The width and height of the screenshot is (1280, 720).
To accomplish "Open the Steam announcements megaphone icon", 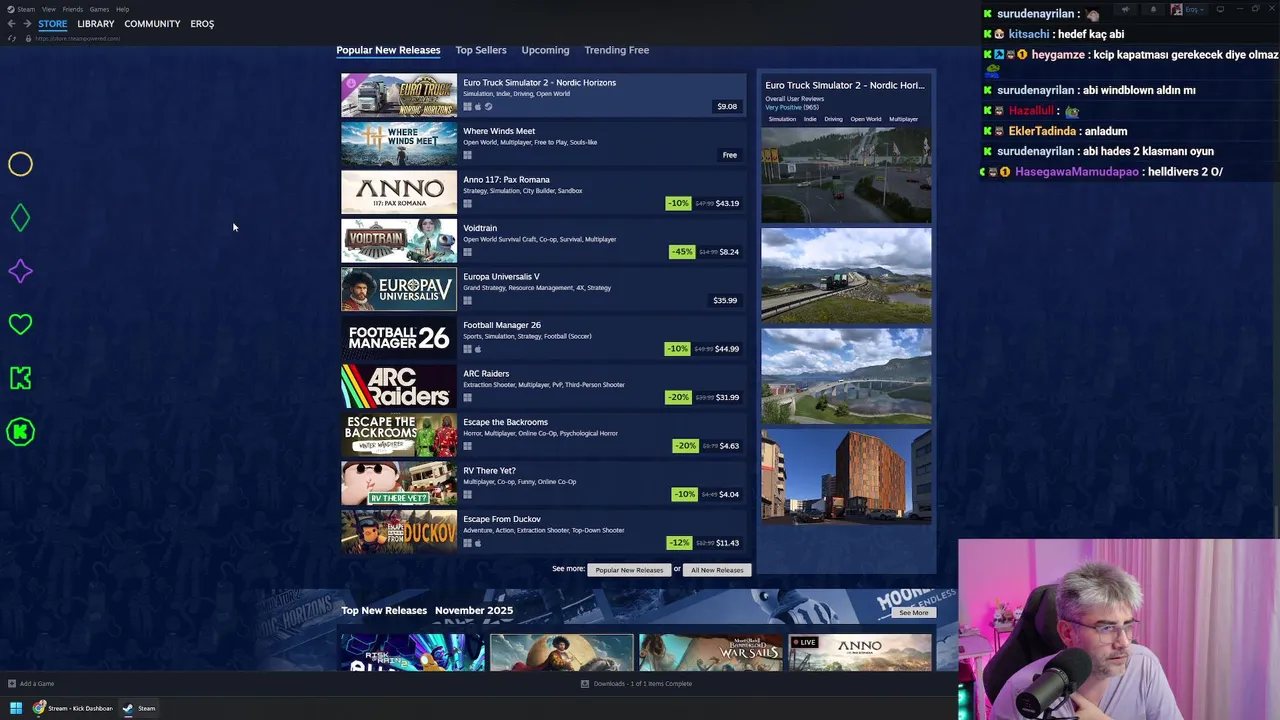I will pos(1125,9).
